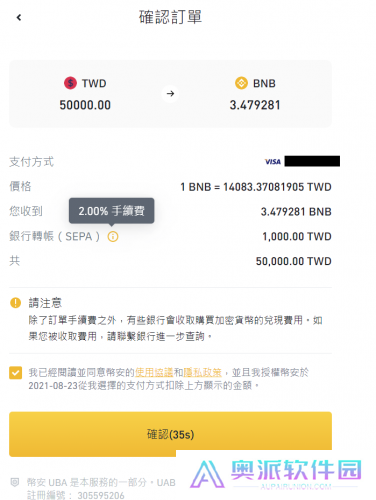The height and width of the screenshot is (500, 376).
Task: Click the 2.00% 手續費 tooltip
Action: point(111,211)
